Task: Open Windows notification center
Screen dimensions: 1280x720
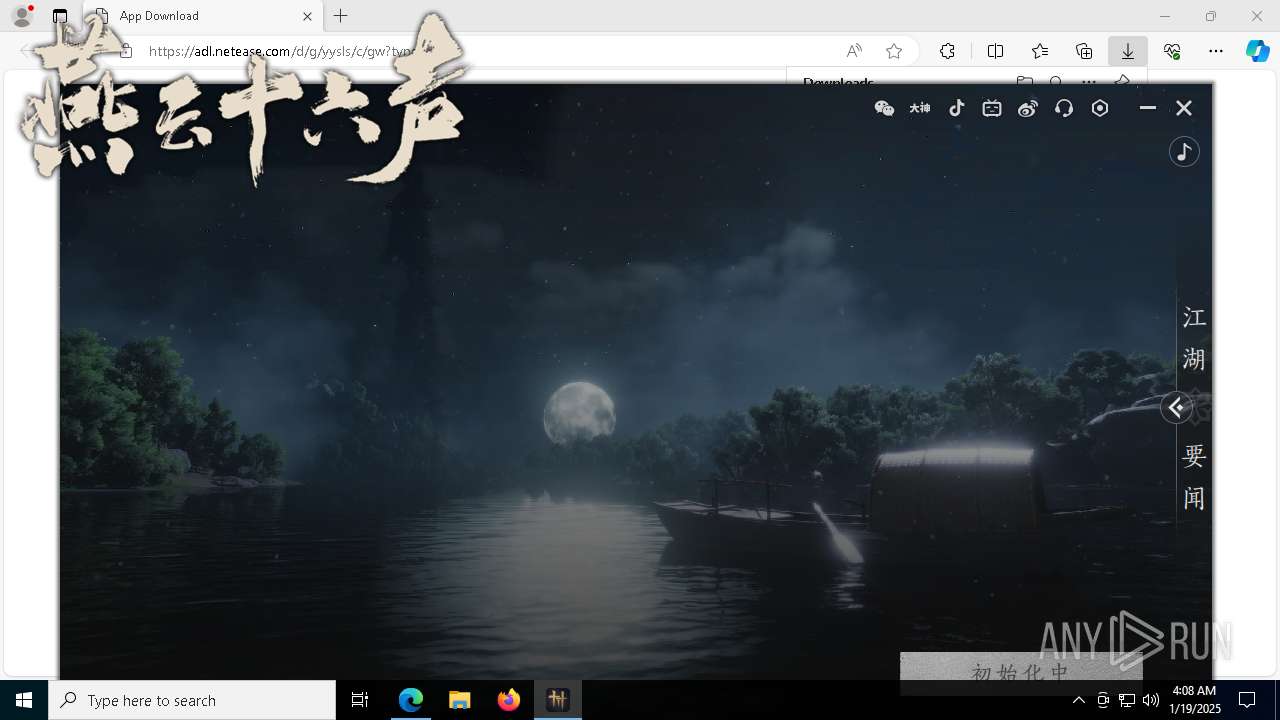Action: (1247, 700)
